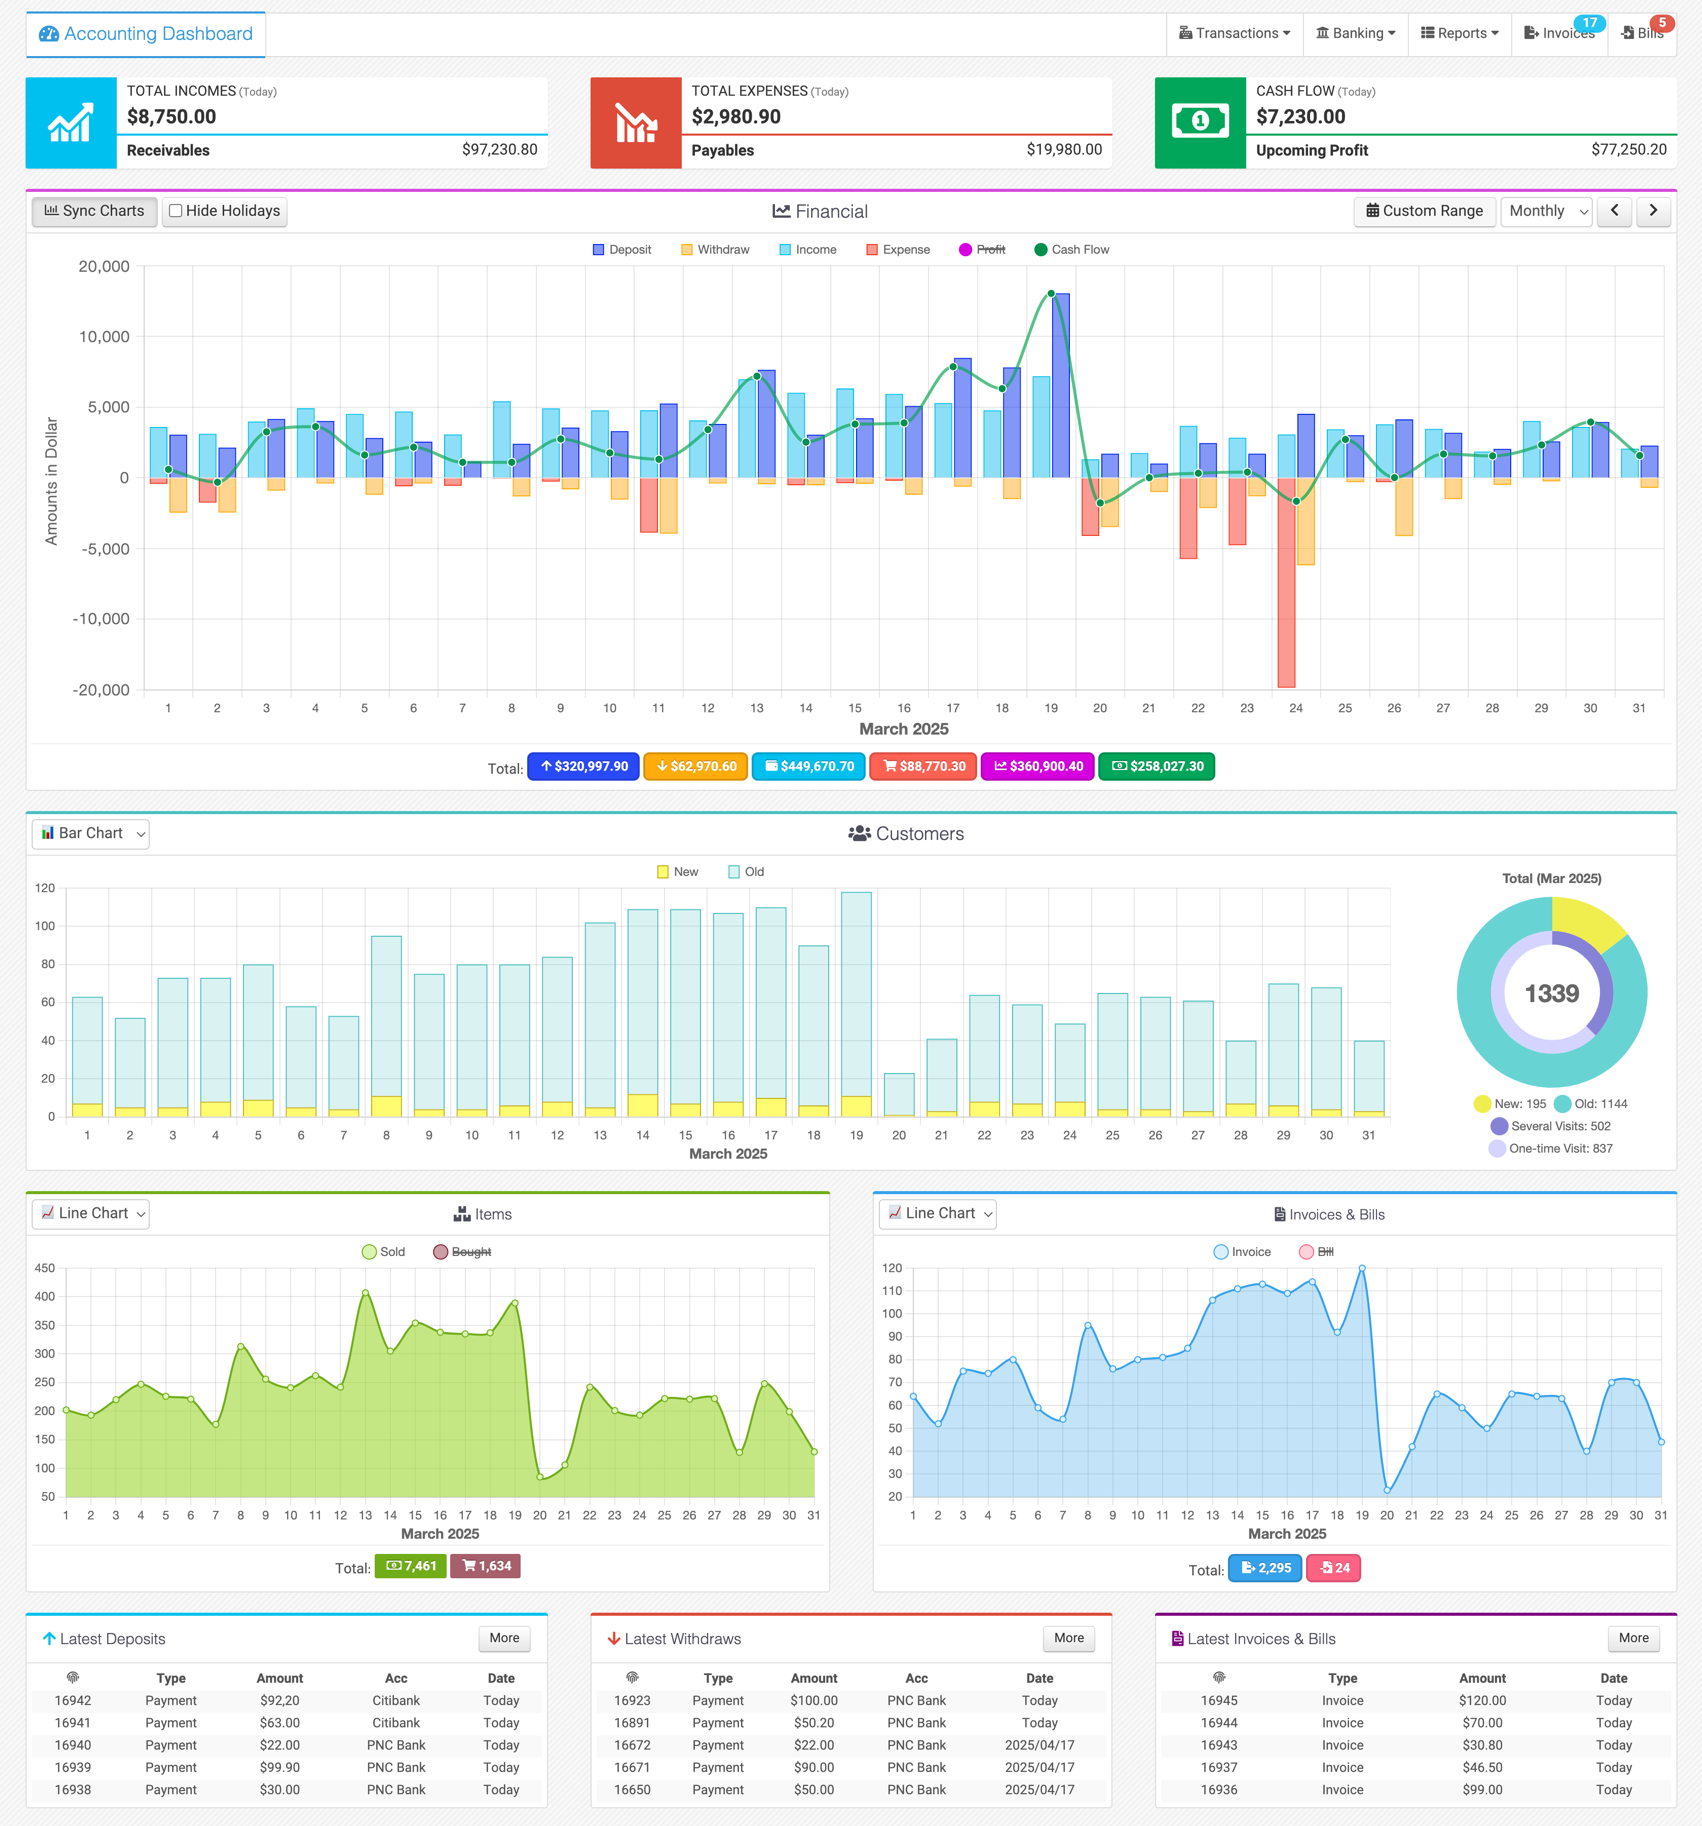The width and height of the screenshot is (1702, 1826).
Task: Click the Sync Charts button
Action: 95,211
